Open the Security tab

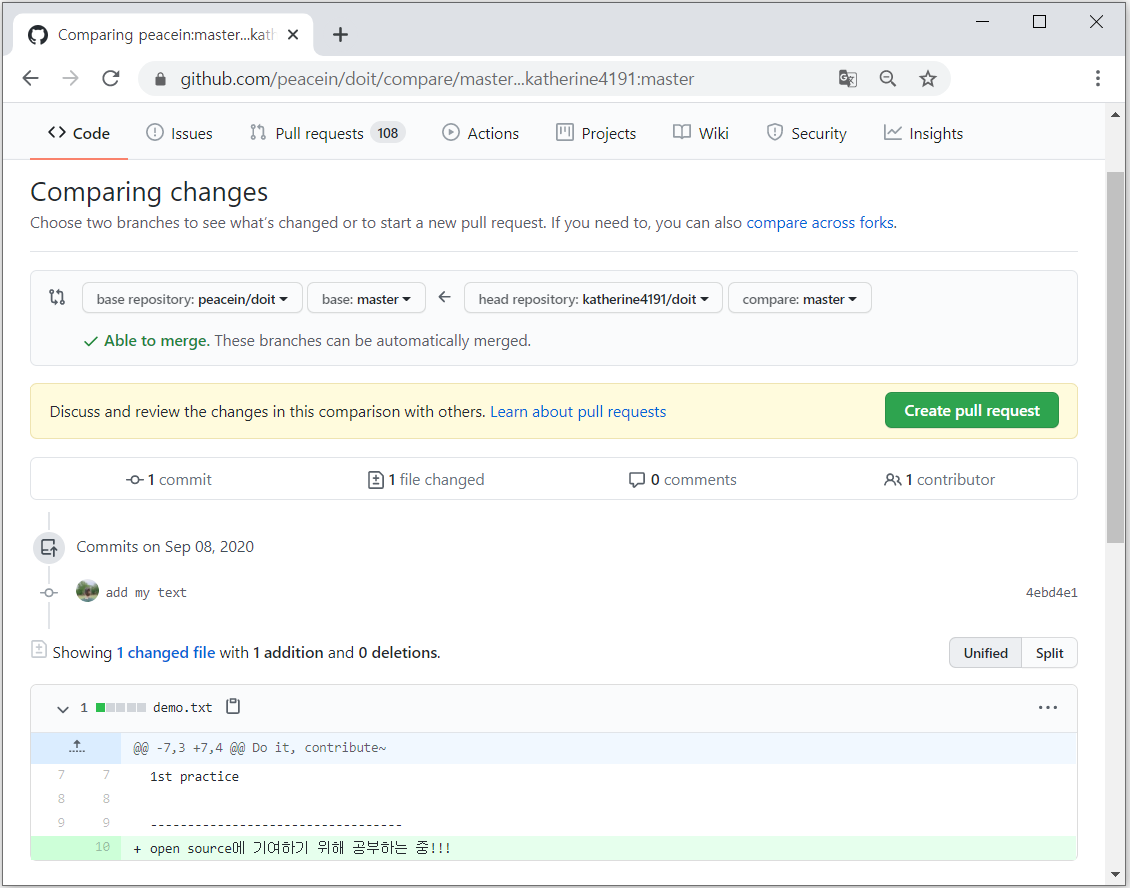tap(806, 133)
